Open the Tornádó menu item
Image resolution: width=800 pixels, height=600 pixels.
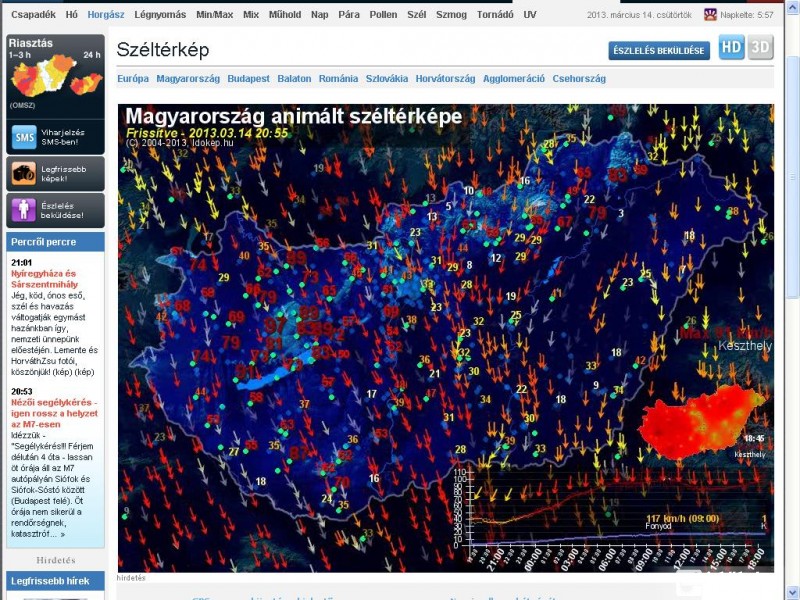[495, 15]
